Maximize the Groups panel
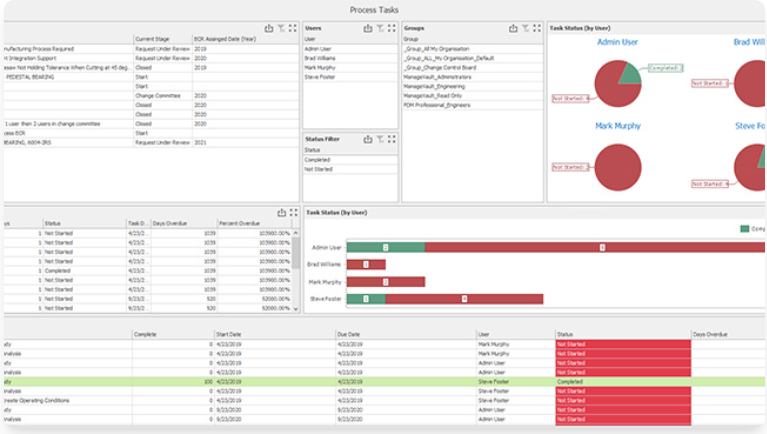 (537, 28)
